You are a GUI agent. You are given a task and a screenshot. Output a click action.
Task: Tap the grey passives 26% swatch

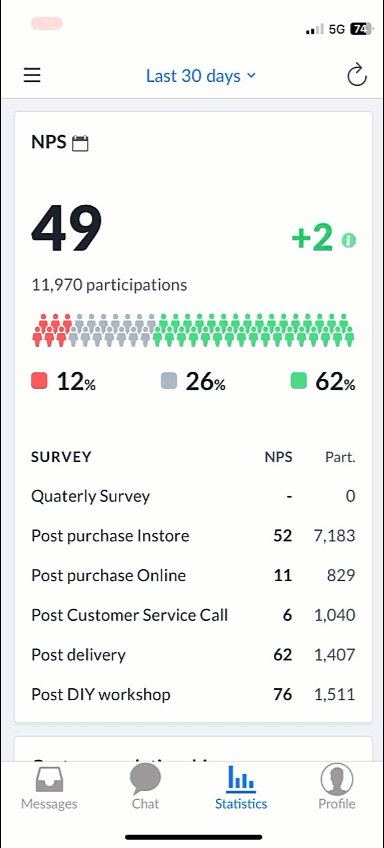[169, 381]
